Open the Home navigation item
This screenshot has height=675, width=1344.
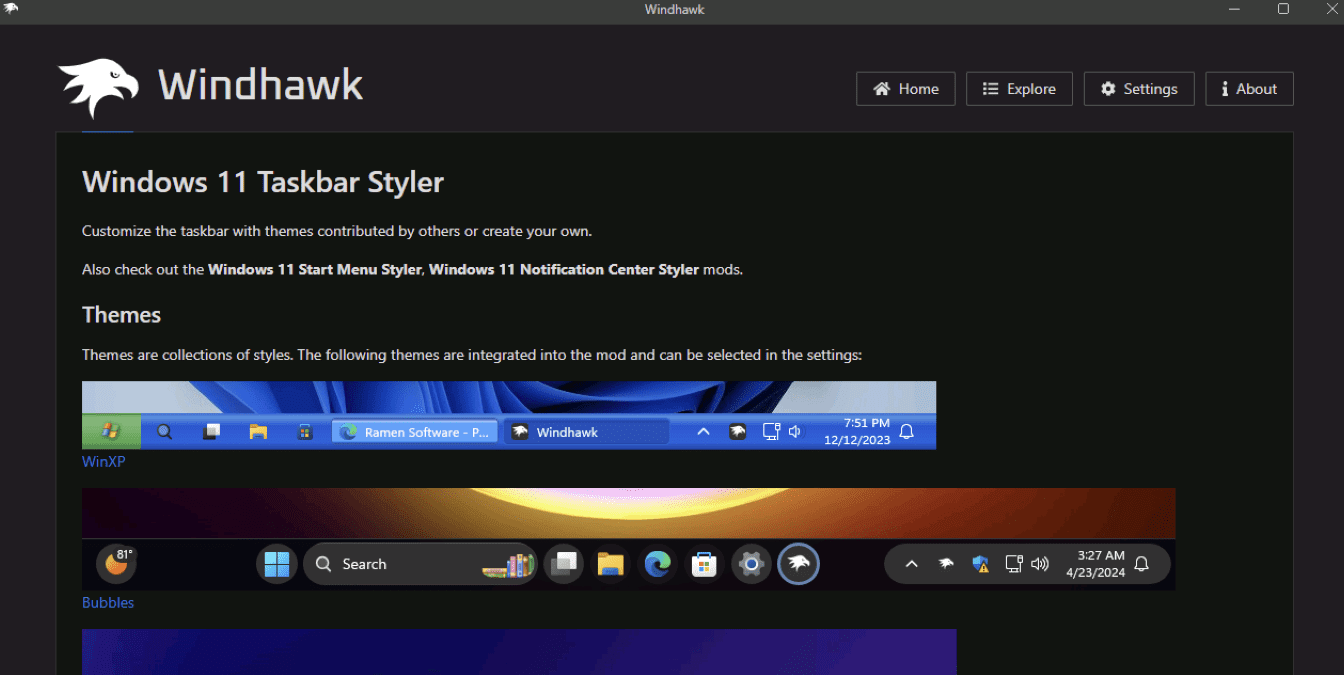905,88
